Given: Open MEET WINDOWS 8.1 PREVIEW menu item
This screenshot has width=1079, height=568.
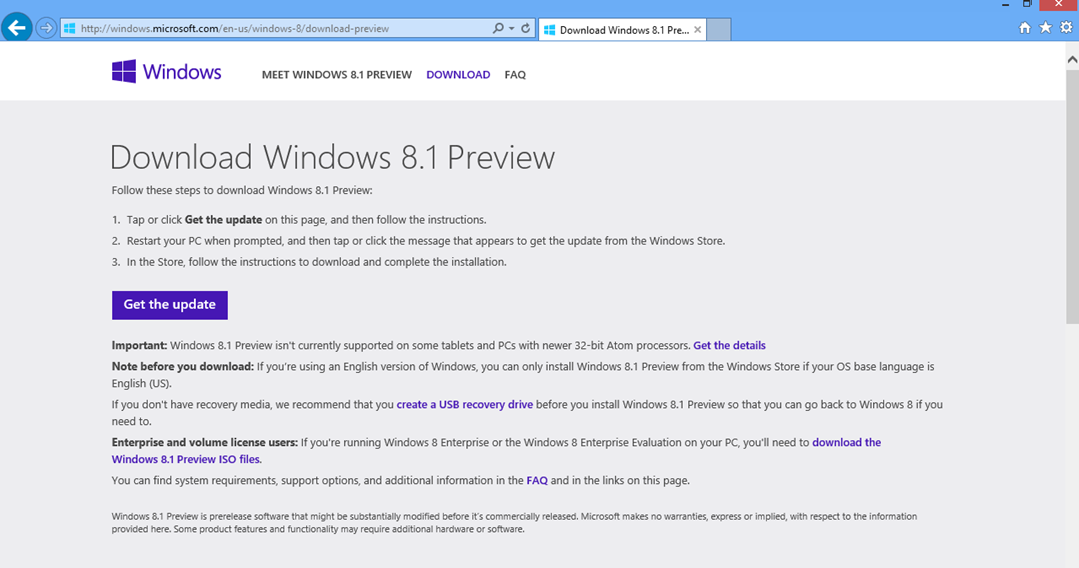Looking at the screenshot, I should (x=336, y=74).
